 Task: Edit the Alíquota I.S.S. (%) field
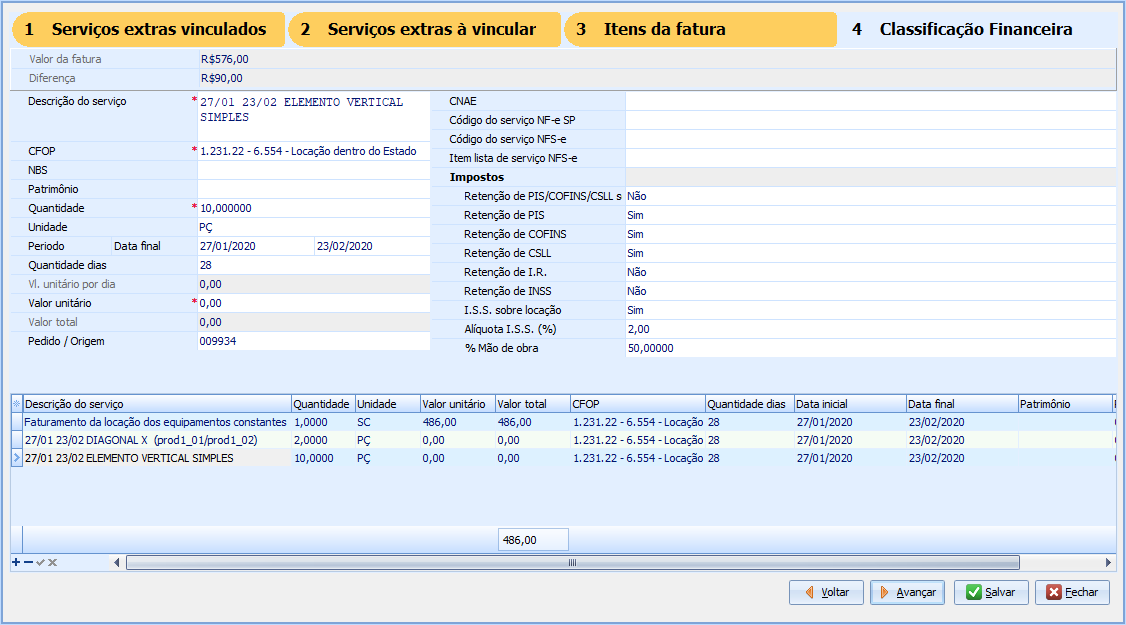870,329
